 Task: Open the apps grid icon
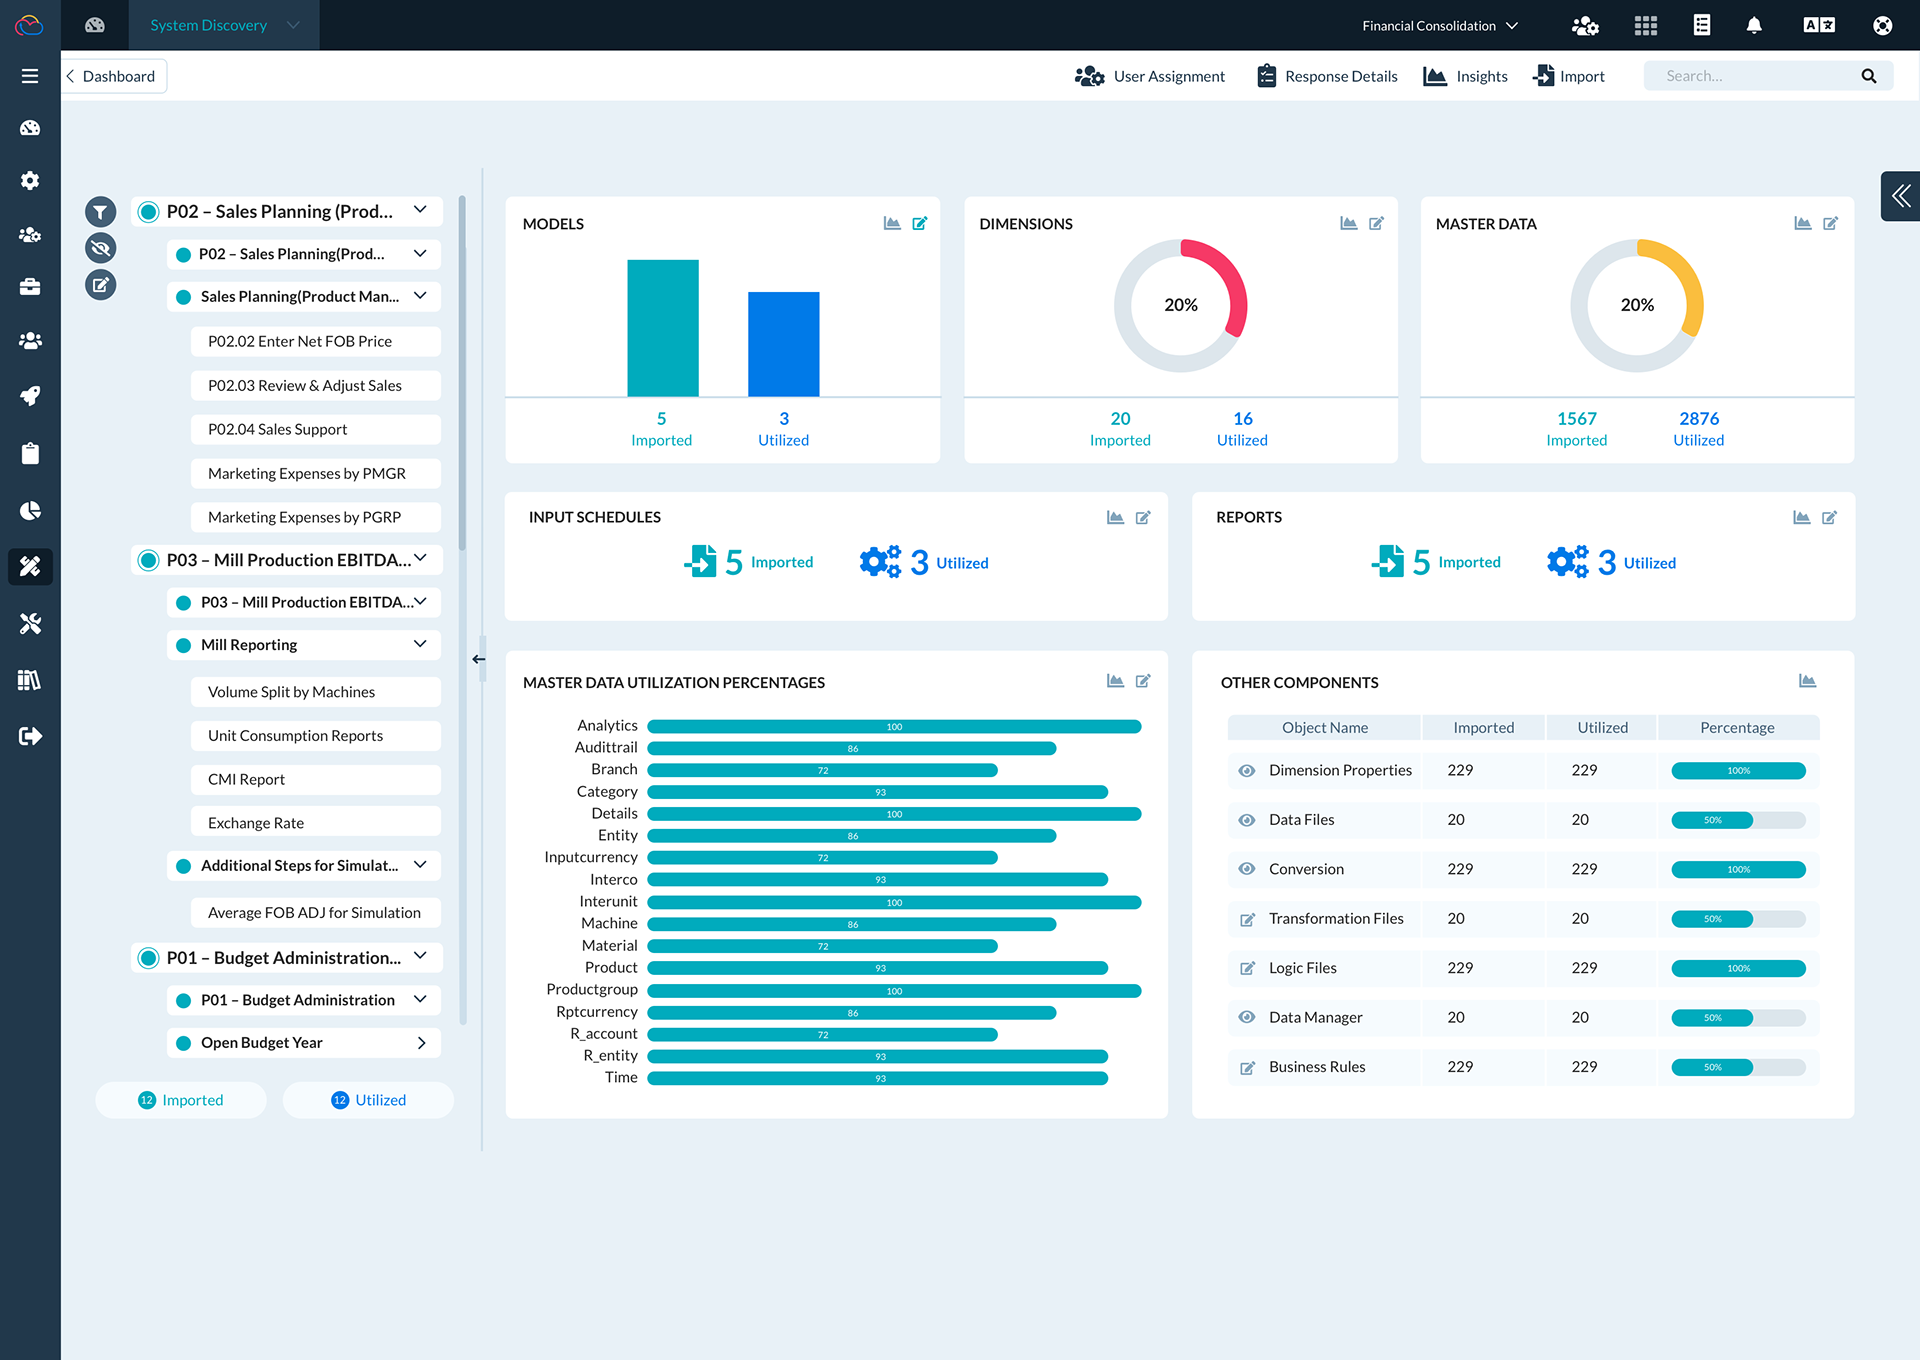point(1646,26)
